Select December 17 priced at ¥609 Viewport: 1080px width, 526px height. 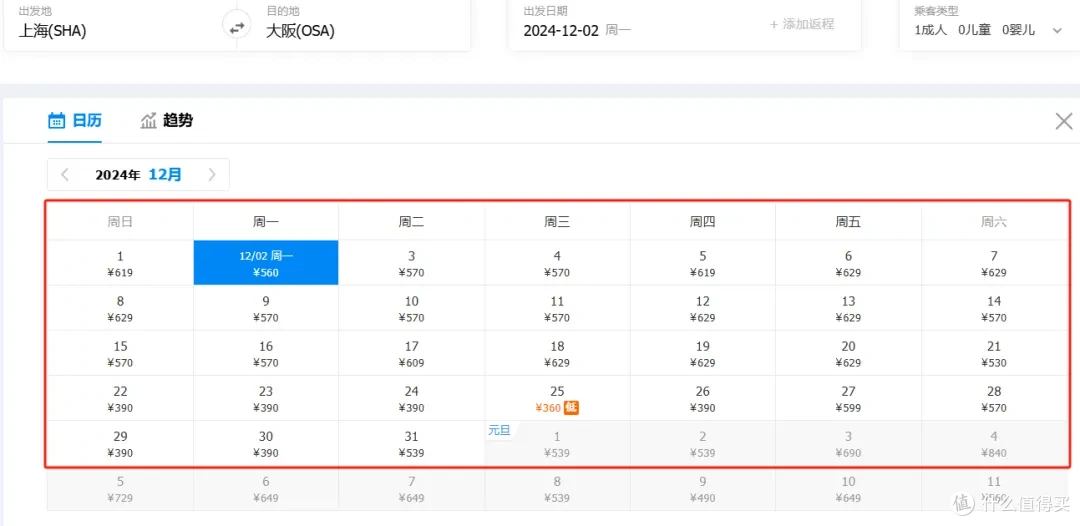pyautogui.click(x=411, y=354)
